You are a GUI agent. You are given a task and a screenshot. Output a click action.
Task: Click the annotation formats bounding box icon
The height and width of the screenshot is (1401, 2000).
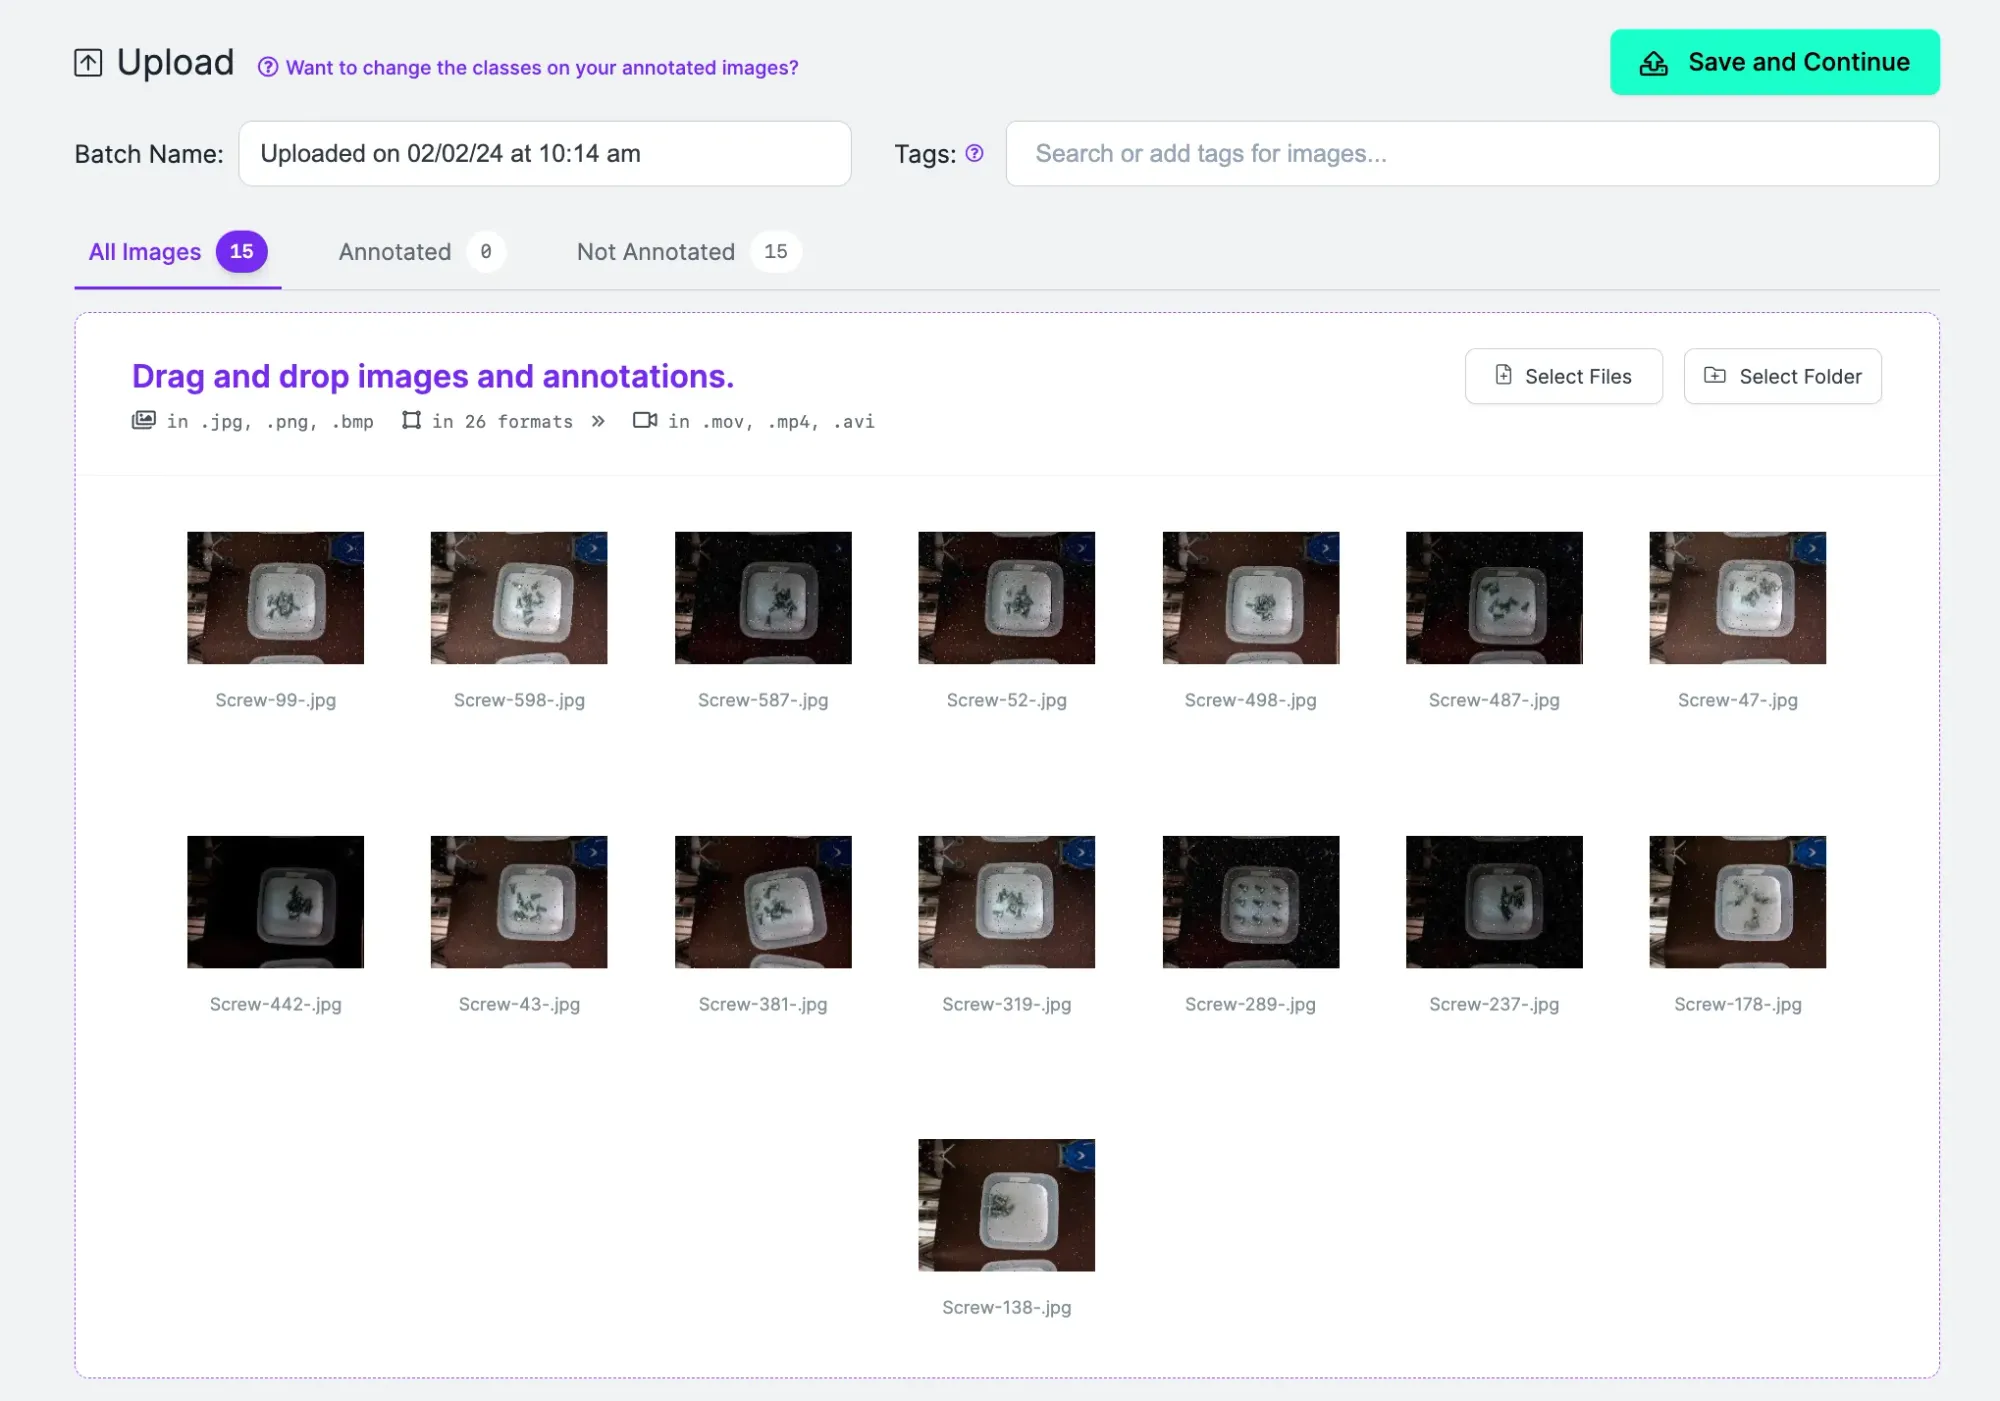(411, 420)
